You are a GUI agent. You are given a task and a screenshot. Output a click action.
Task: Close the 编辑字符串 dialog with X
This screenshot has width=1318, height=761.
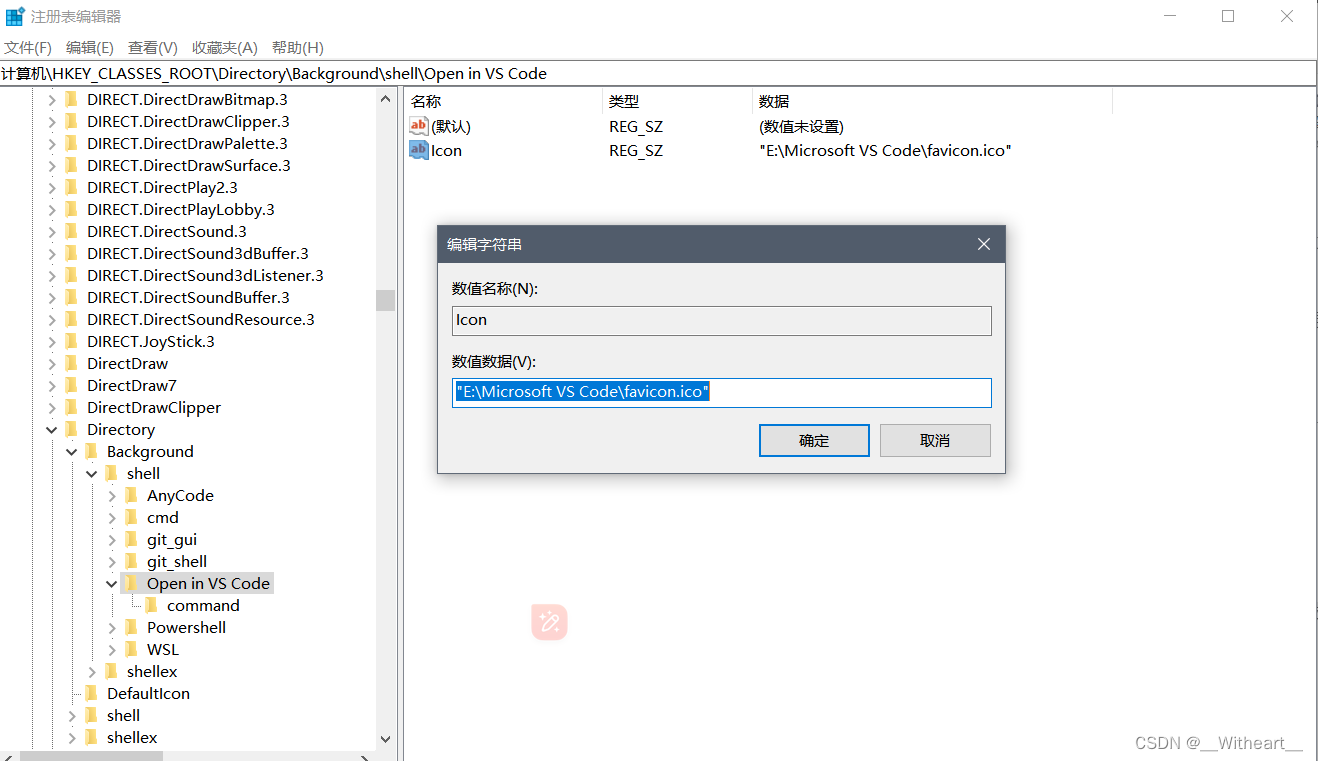tap(984, 244)
